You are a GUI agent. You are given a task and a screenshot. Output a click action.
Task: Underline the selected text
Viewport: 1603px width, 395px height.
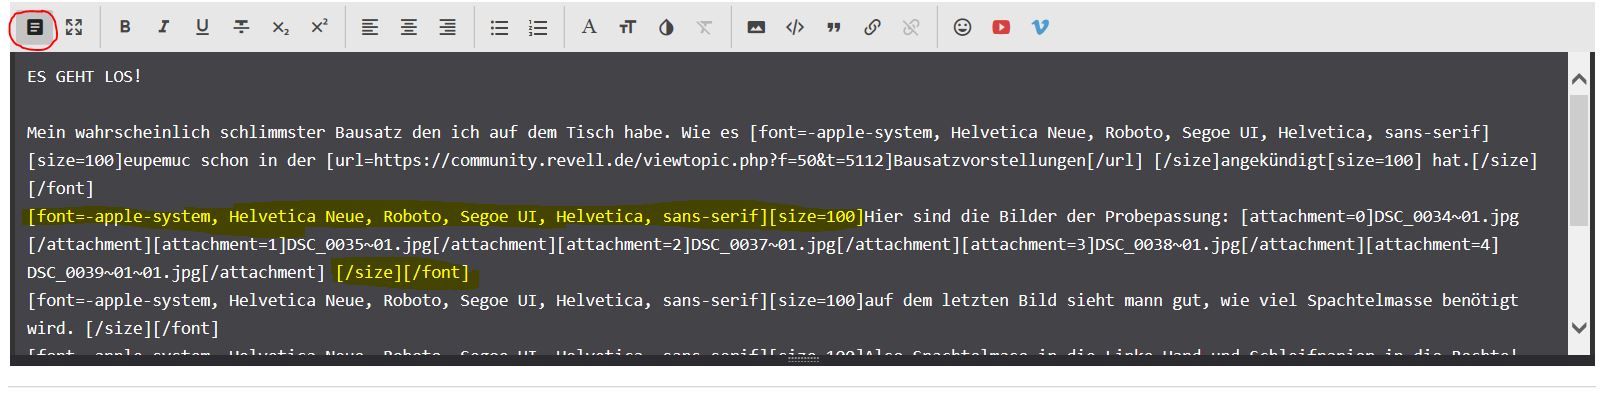202,27
